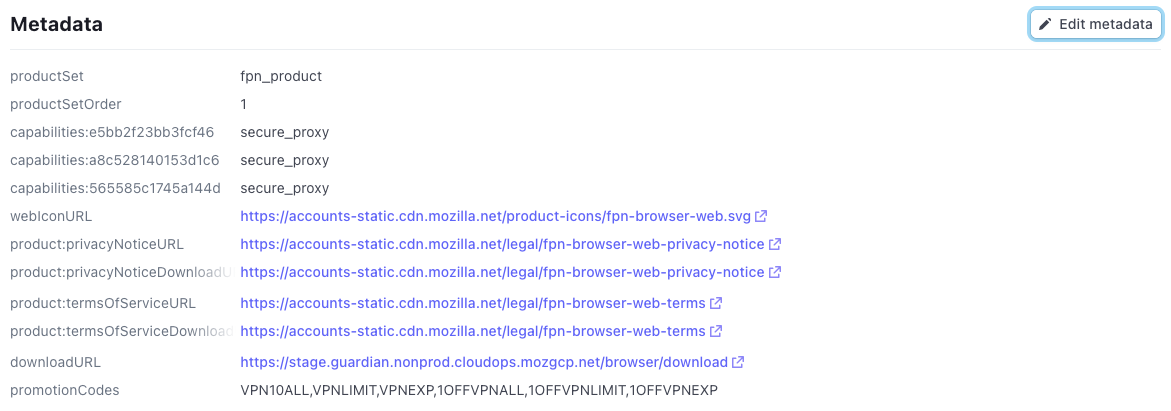This screenshot has width=1171, height=411.
Task: Select the promotionCodes value text
Action: pos(479,390)
